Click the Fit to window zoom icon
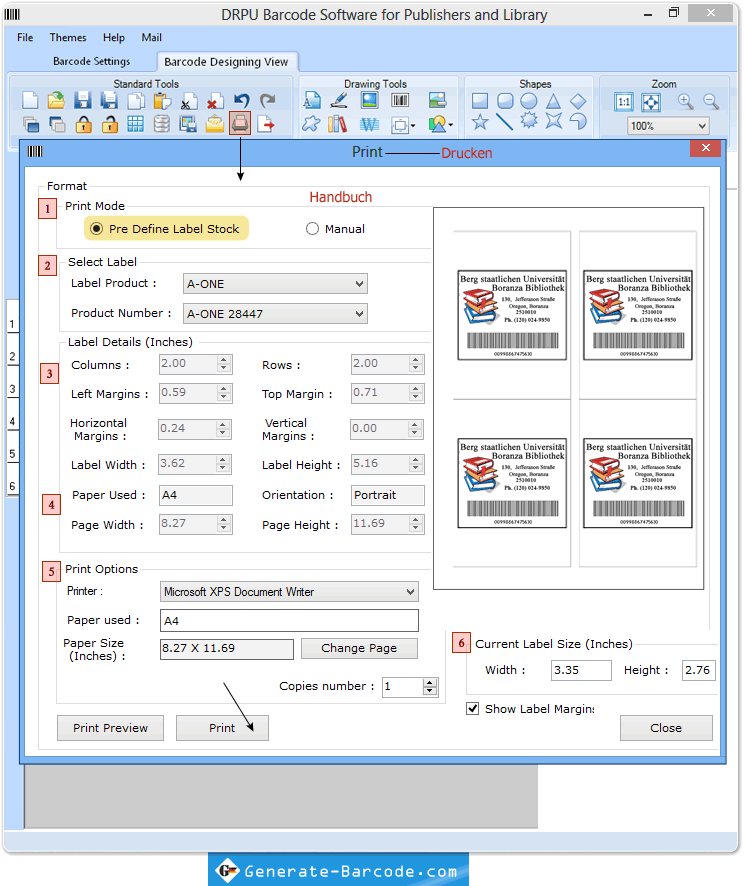 tap(651, 102)
